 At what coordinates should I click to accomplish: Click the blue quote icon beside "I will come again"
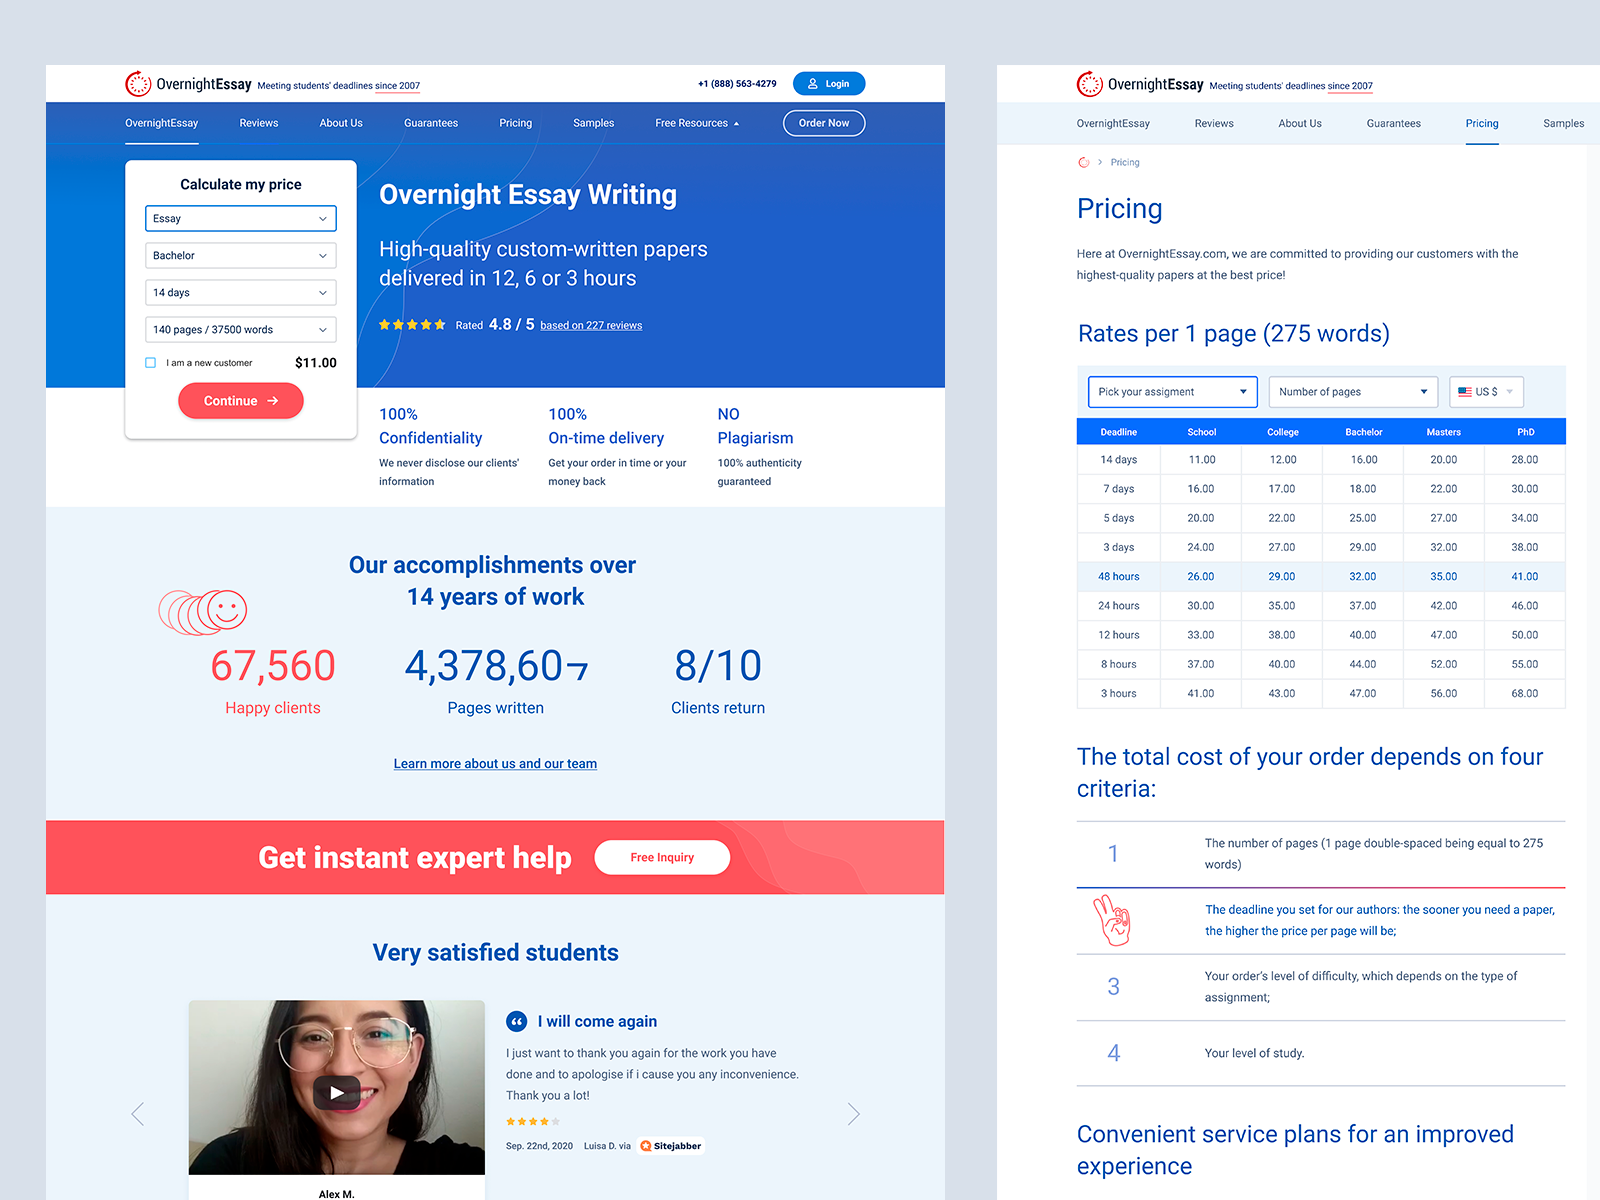tap(517, 1021)
